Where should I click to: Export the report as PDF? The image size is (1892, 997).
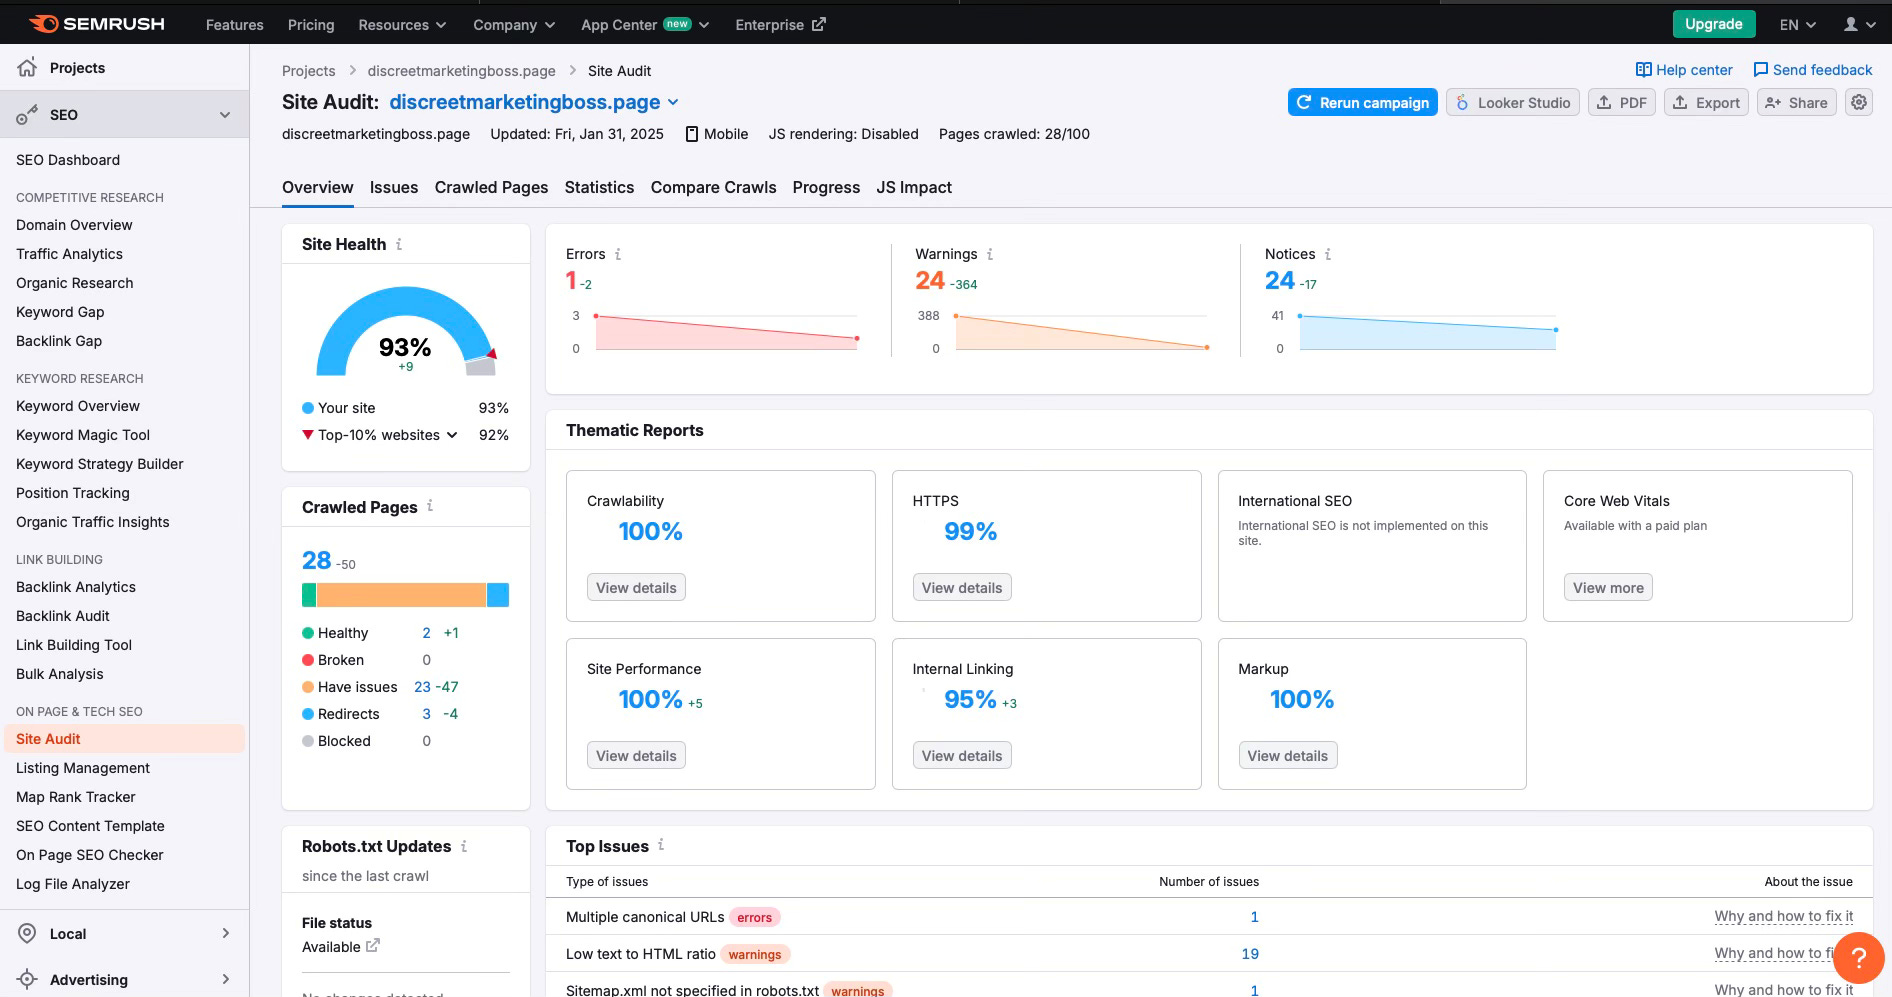click(1622, 102)
